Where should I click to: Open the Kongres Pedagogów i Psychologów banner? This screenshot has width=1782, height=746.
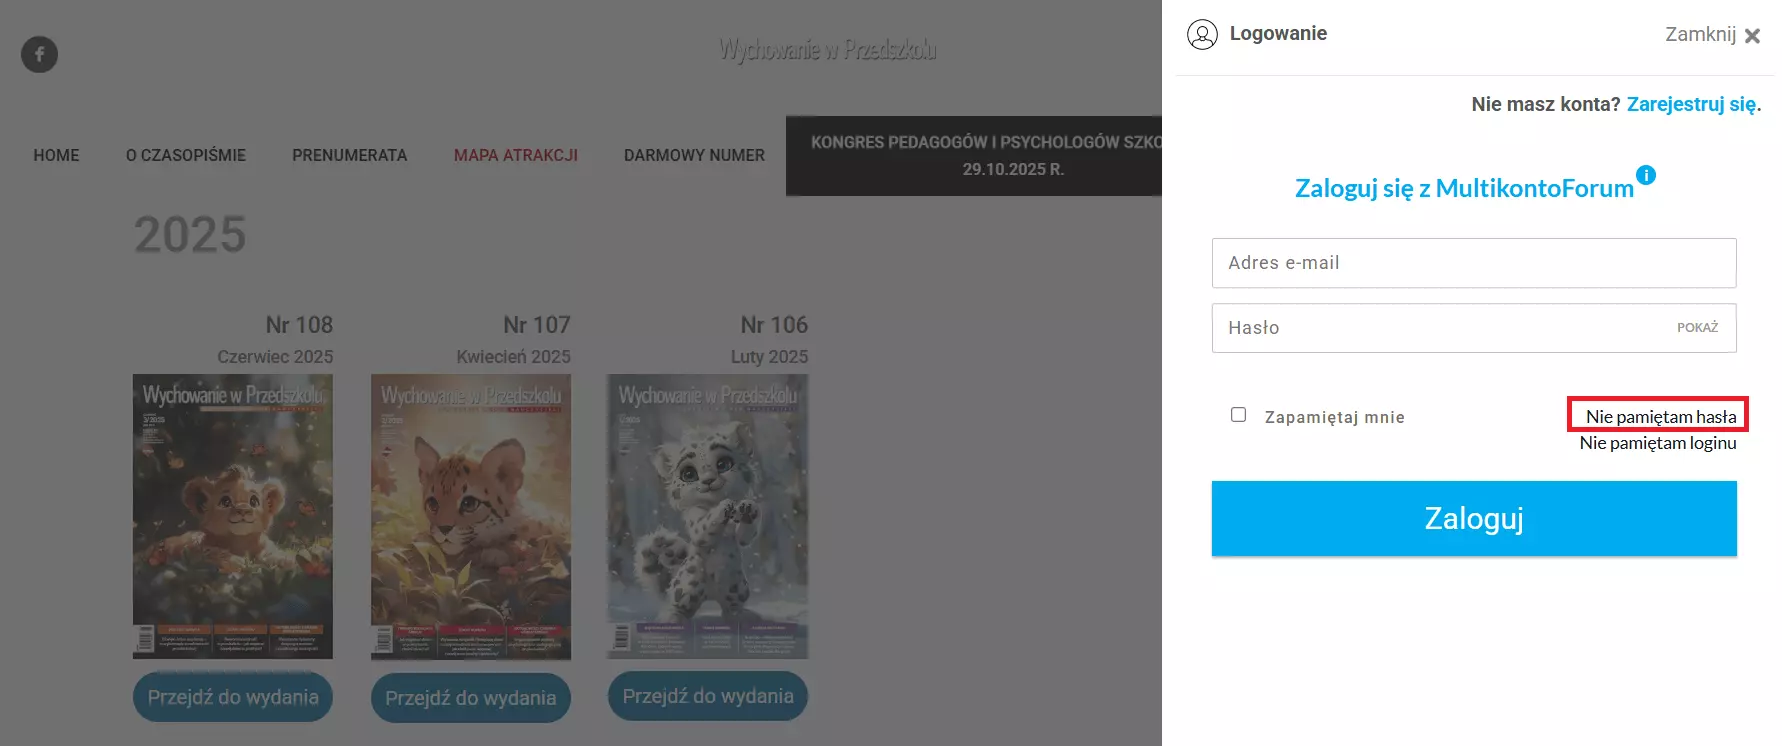[974, 156]
